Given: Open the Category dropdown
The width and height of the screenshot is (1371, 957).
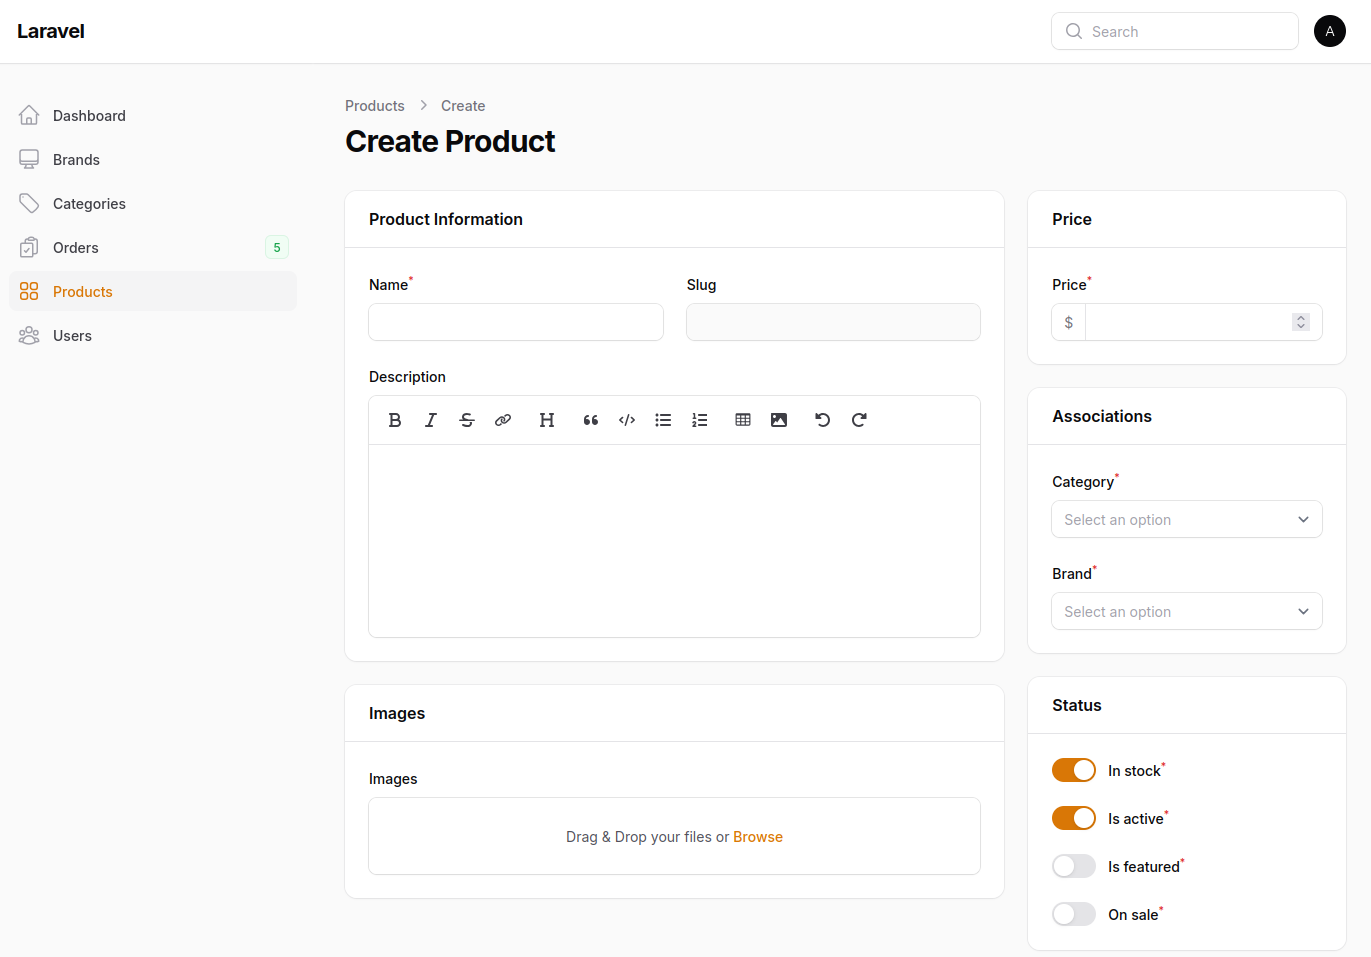Looking at the screenshot, I should point(1186,520).
